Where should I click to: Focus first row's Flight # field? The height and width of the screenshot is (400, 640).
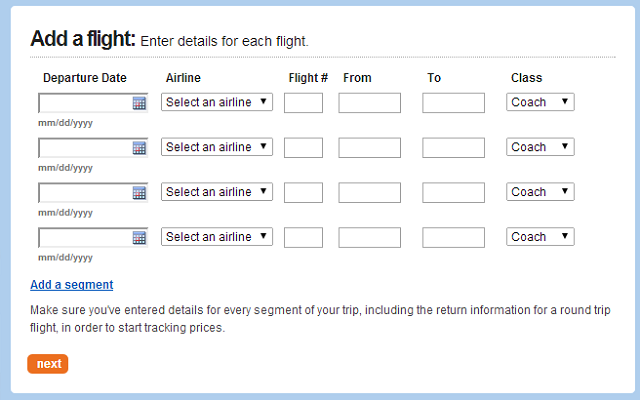[303, 103]
